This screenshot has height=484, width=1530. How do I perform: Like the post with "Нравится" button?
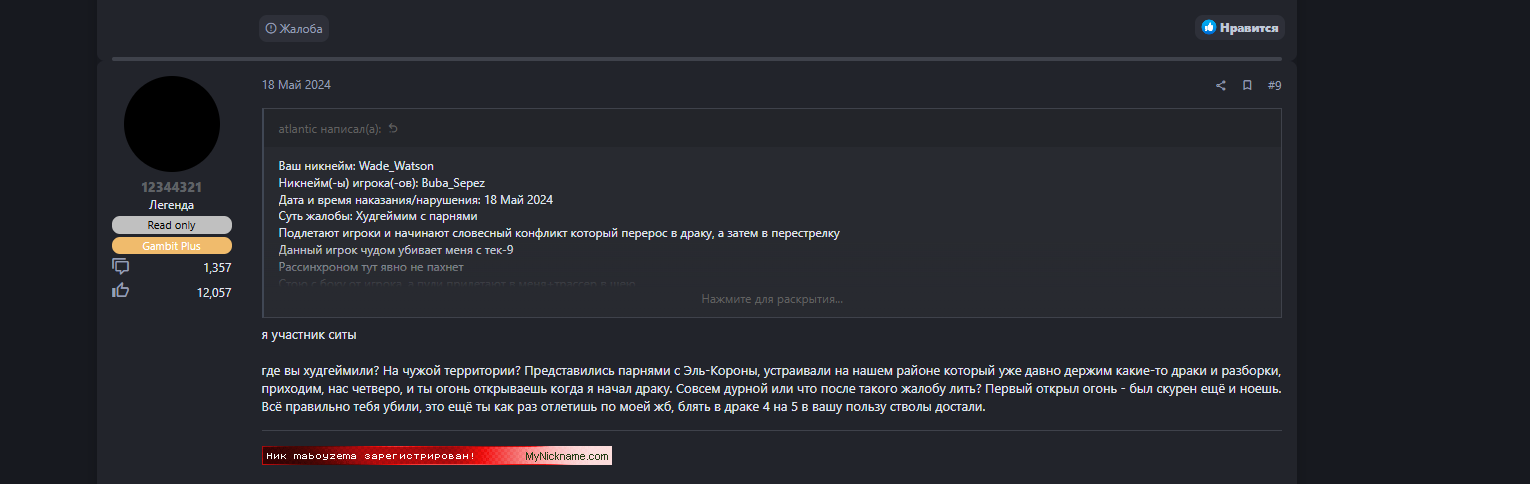point(1240,28)
